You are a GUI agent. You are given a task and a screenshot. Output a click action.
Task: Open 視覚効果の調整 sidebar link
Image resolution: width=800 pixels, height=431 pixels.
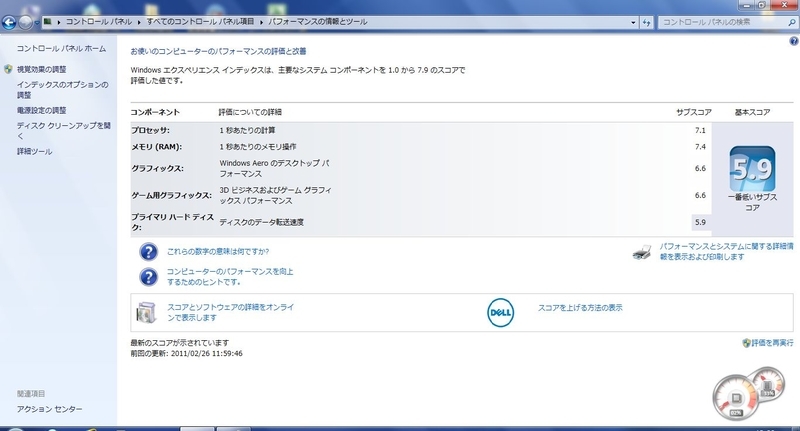42,69
